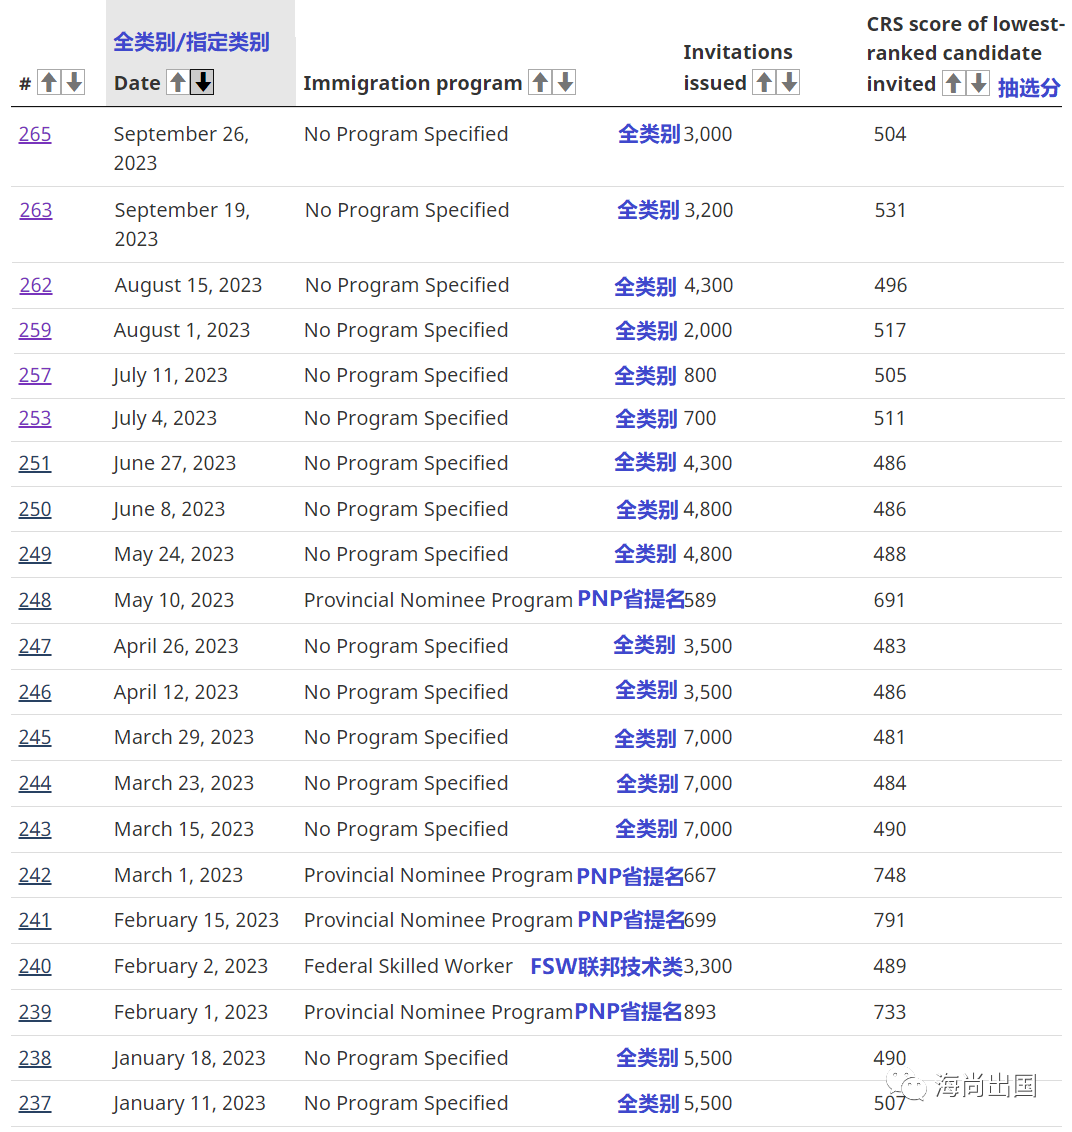Sort CRS score descending arrow
This screenshot has width=1072, height=1132.
[979, 84]
